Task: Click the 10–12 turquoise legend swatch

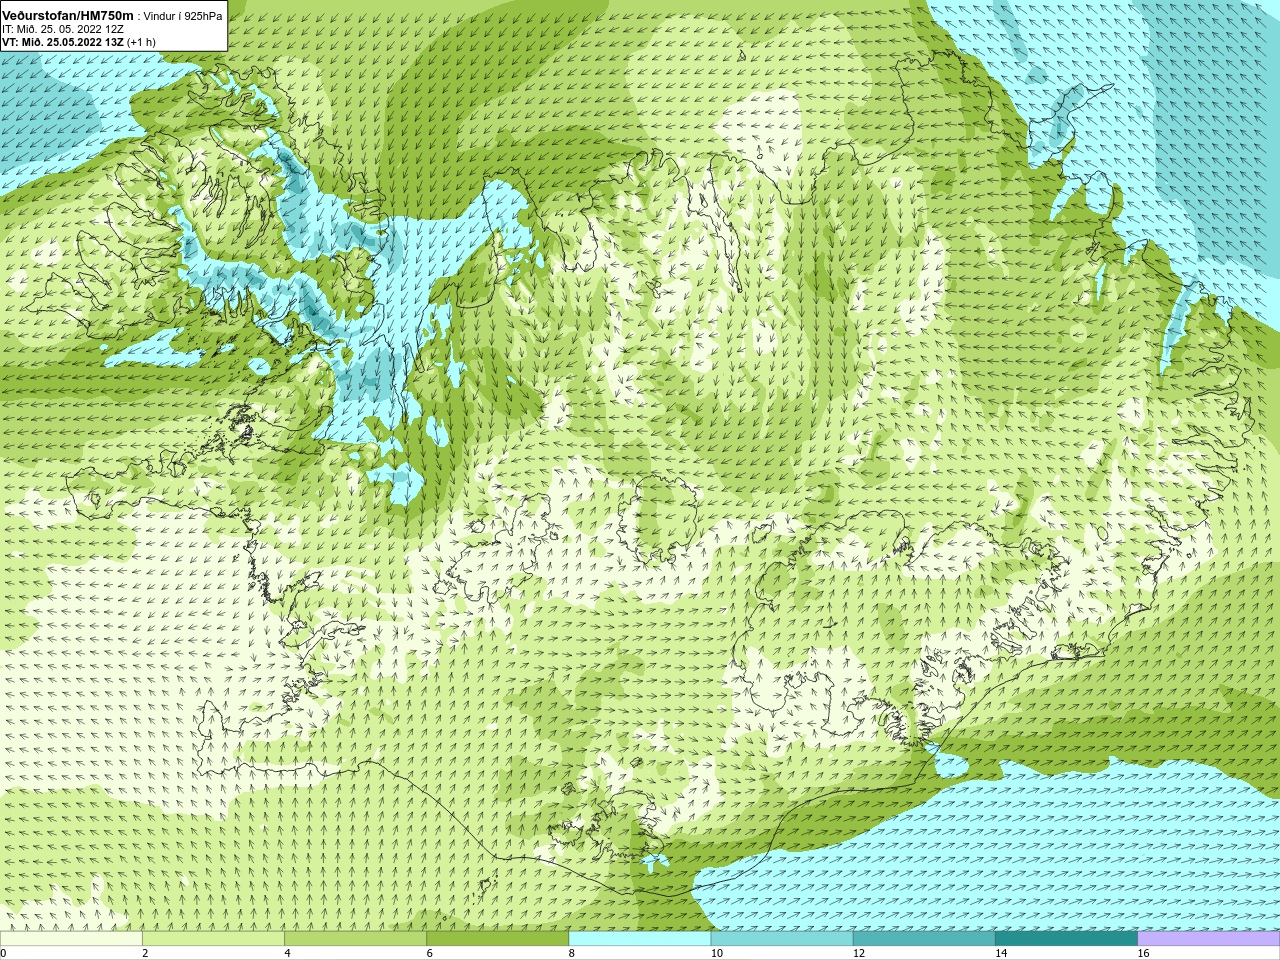Action: [x=782, y=938]
